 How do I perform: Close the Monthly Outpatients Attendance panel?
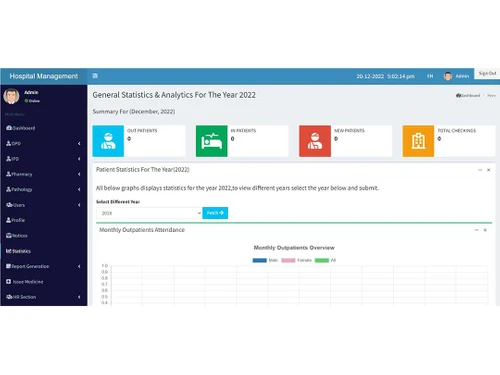coord(485,230)
